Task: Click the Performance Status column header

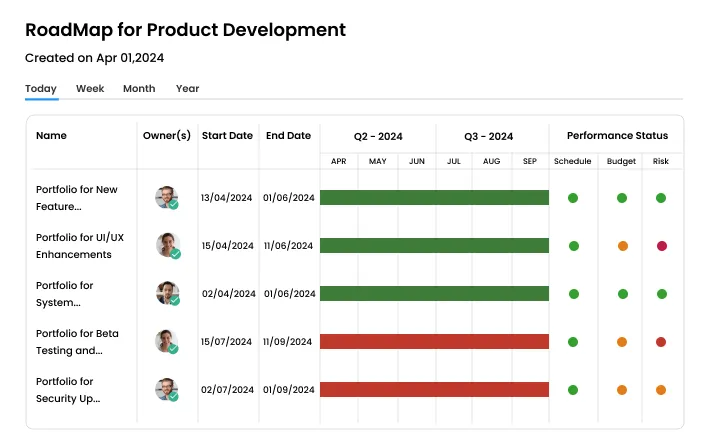Action: pos(617,136)
